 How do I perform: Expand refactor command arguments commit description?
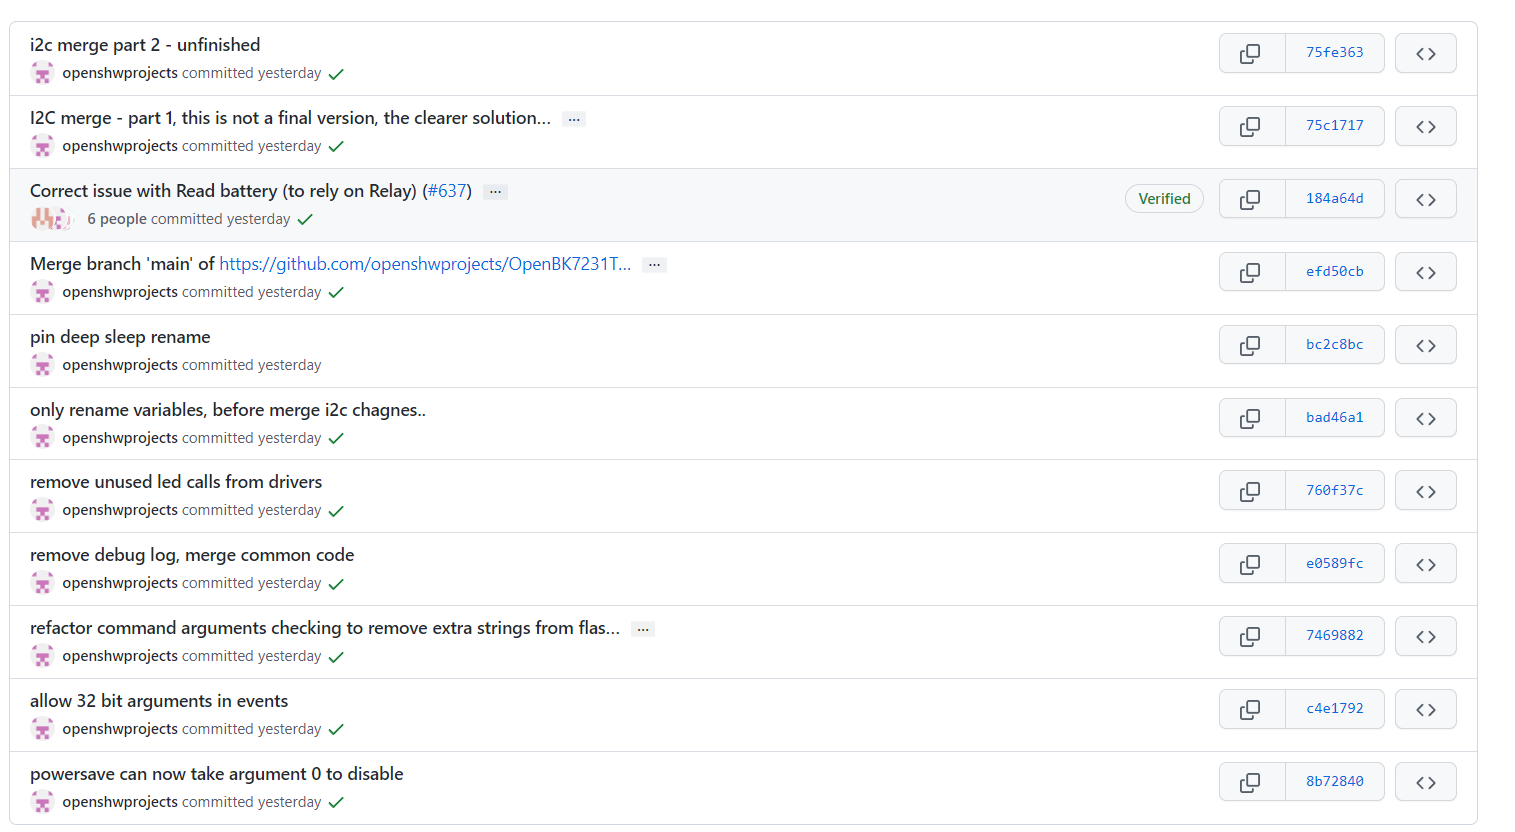[x=643, y=629]
